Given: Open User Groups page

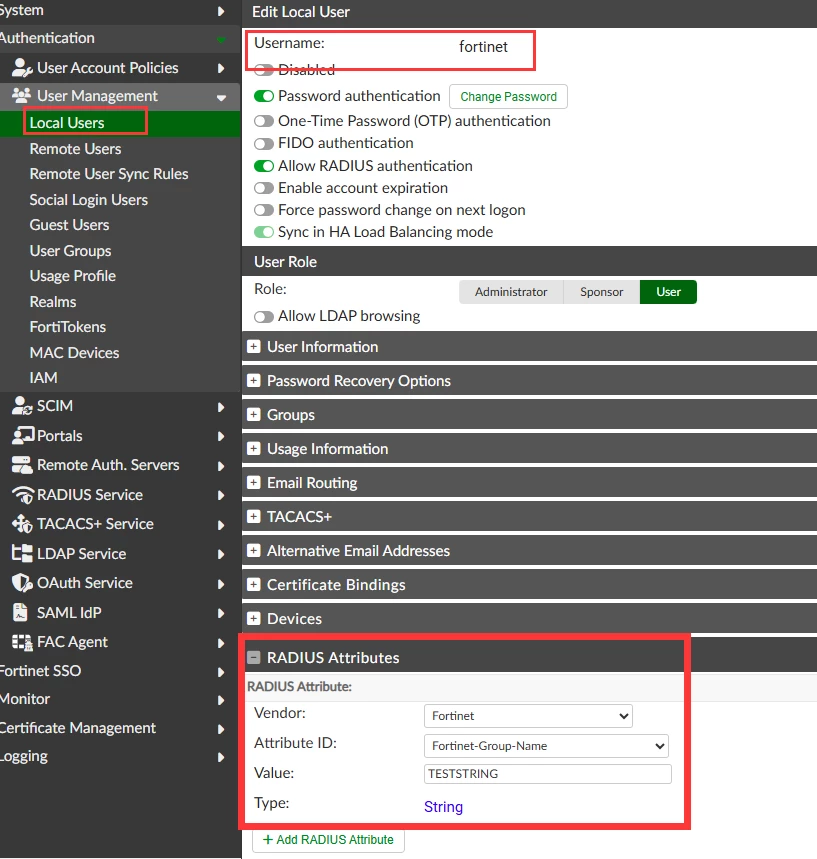Looking at the screenshot, I should (70, 250).
